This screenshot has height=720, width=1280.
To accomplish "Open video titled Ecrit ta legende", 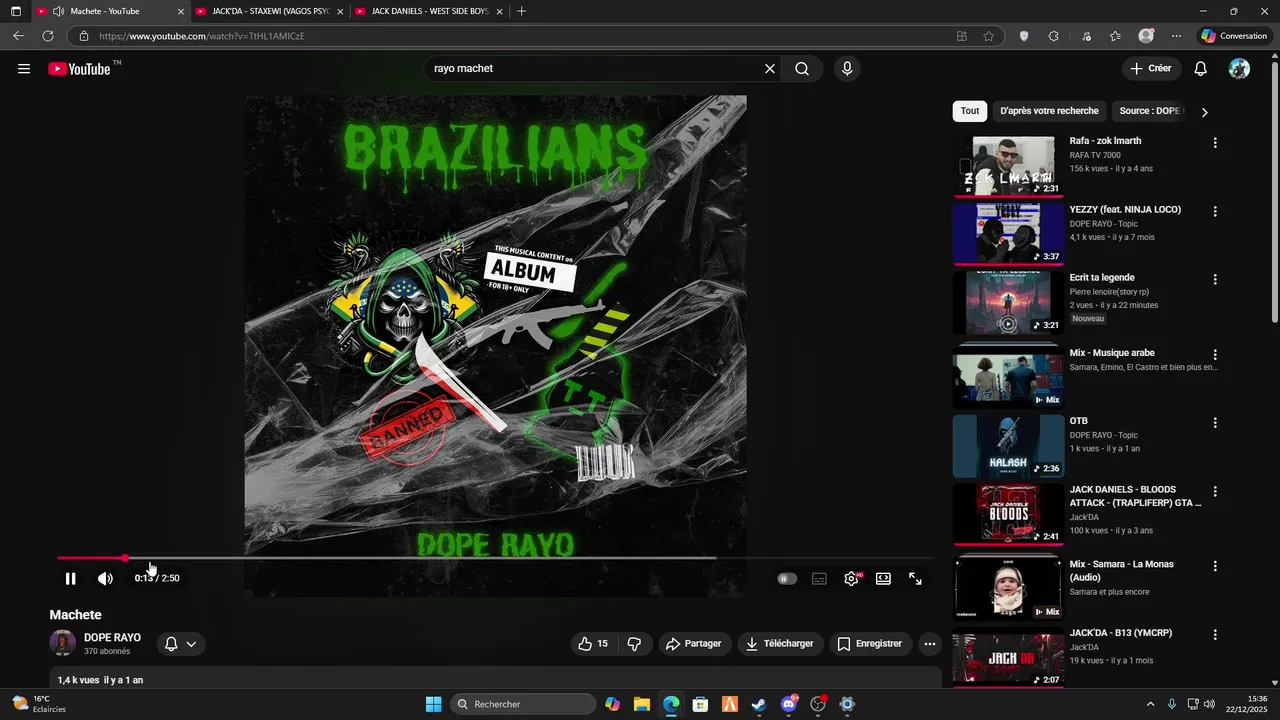I will point(1102,278).
